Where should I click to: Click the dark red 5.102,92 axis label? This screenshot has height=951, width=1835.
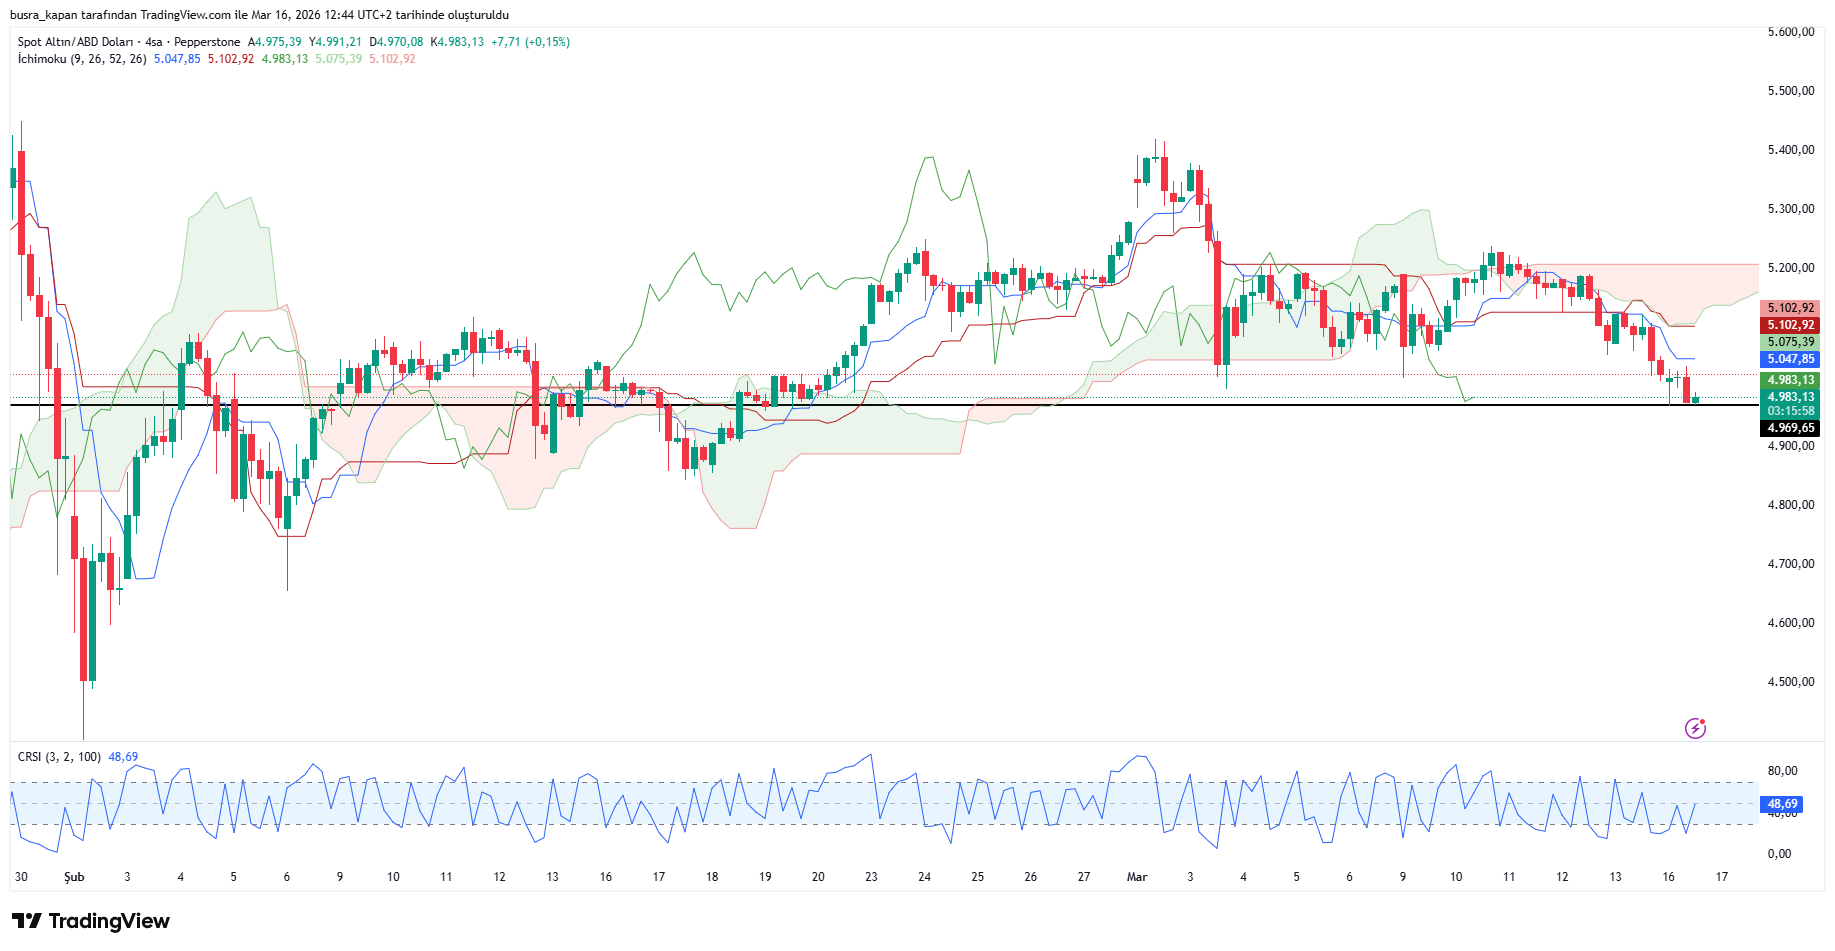pos(1789,325)
